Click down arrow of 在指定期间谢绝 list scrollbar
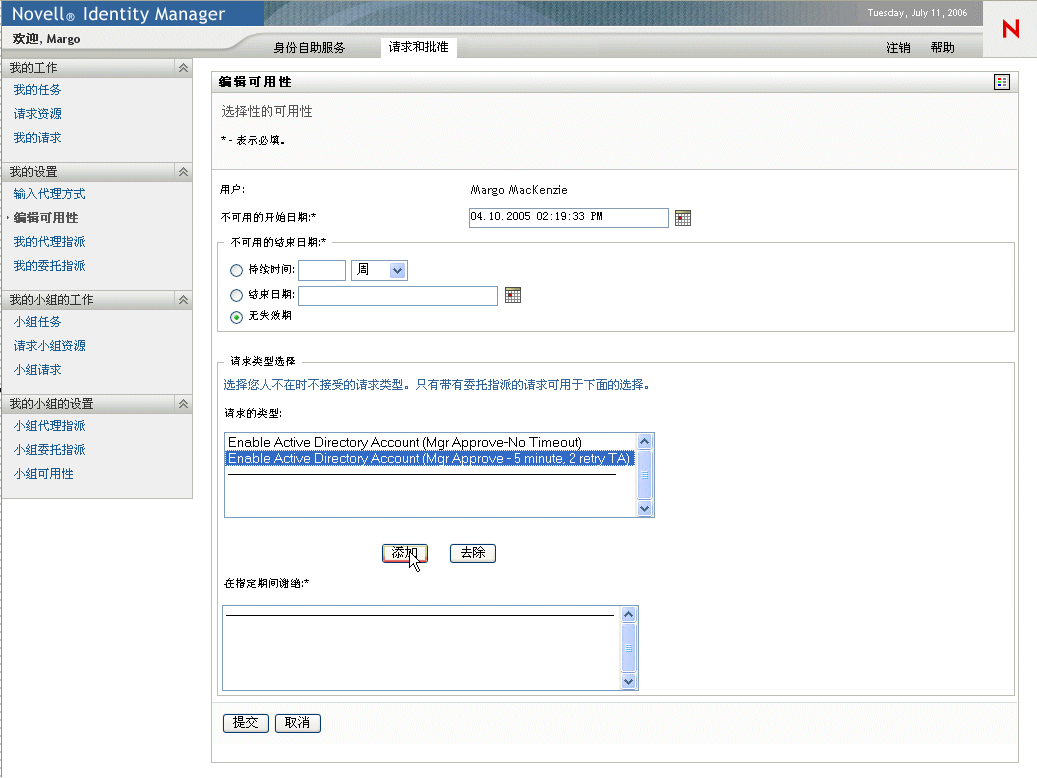 click(628, 682)
